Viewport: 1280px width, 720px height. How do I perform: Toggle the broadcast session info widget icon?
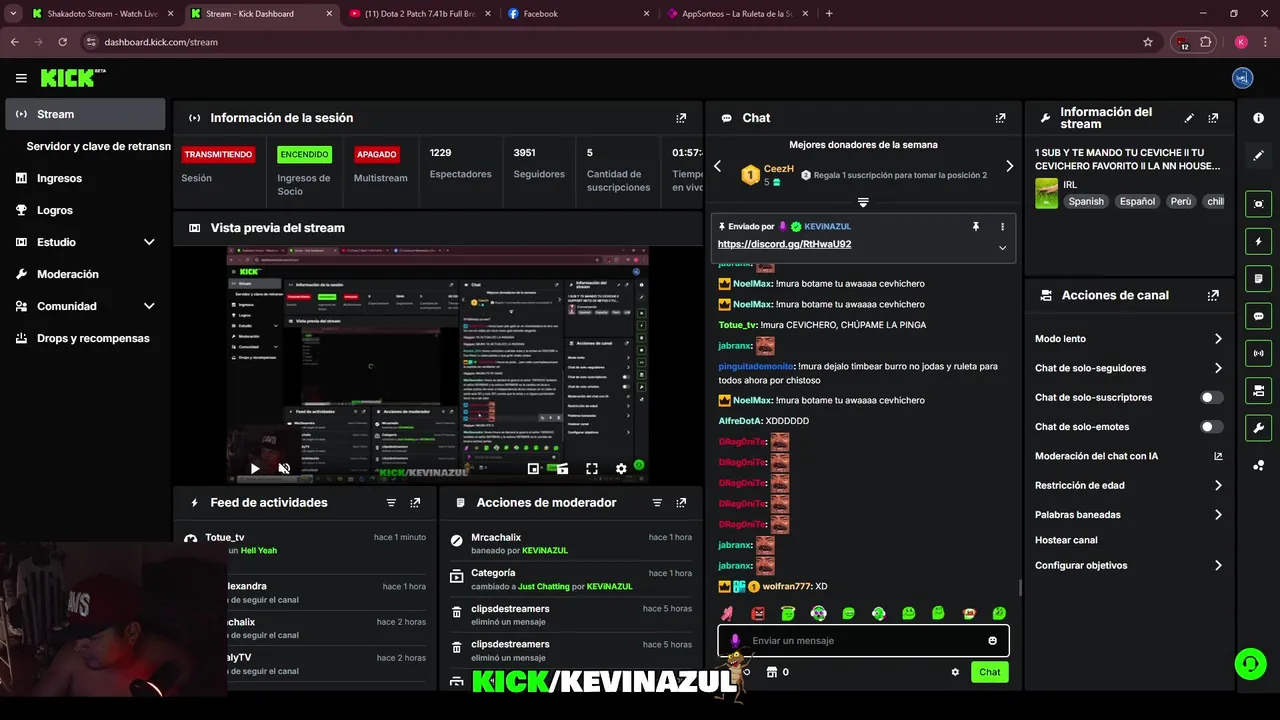point(1258,353)
